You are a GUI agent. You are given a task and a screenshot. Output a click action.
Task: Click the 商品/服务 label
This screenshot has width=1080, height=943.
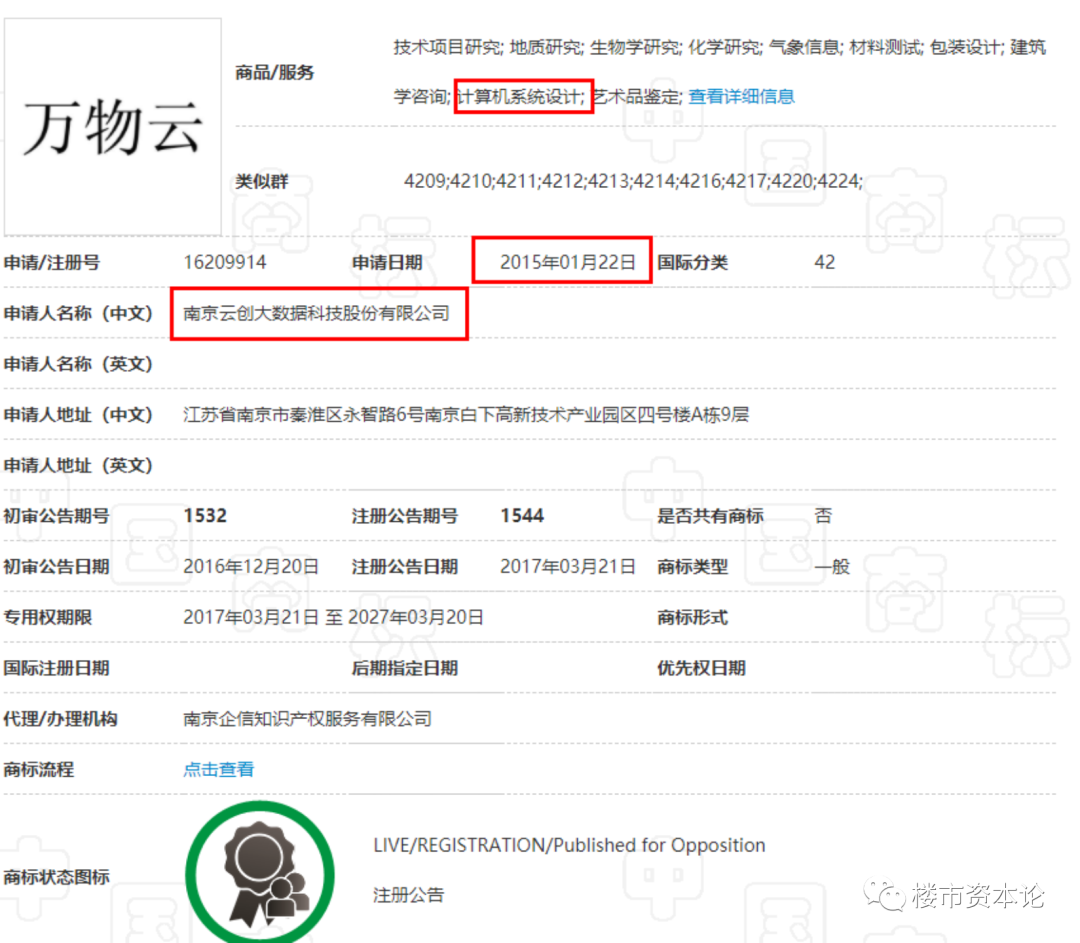pos(274,72)
